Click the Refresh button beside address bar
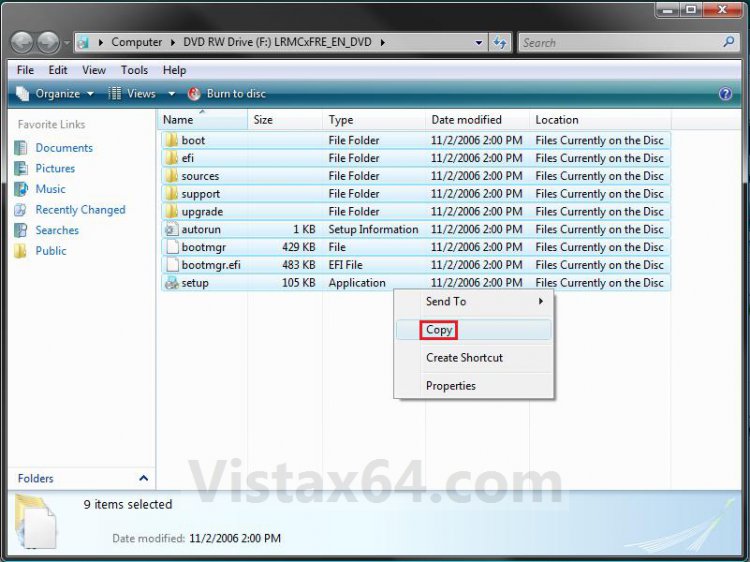750x562 pixels. (x=500, y=43)
